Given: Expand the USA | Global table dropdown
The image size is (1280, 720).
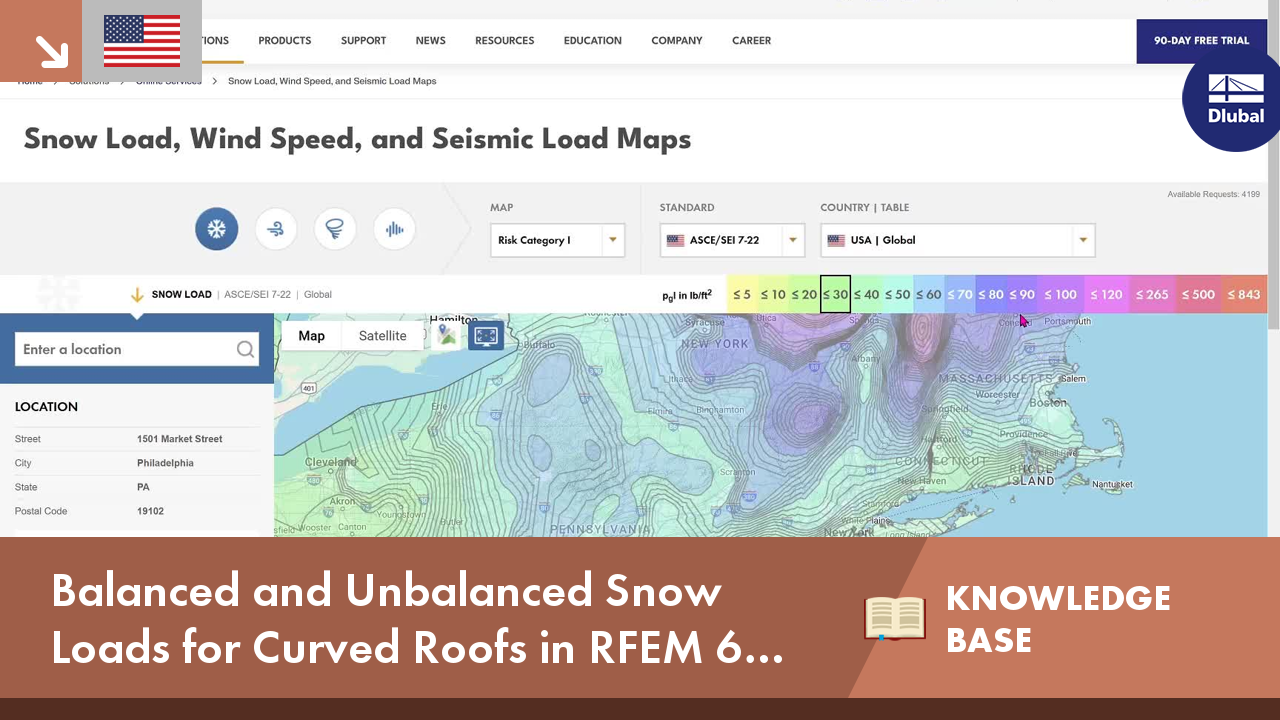Looking at the screenshot, I should point(1082,240).
